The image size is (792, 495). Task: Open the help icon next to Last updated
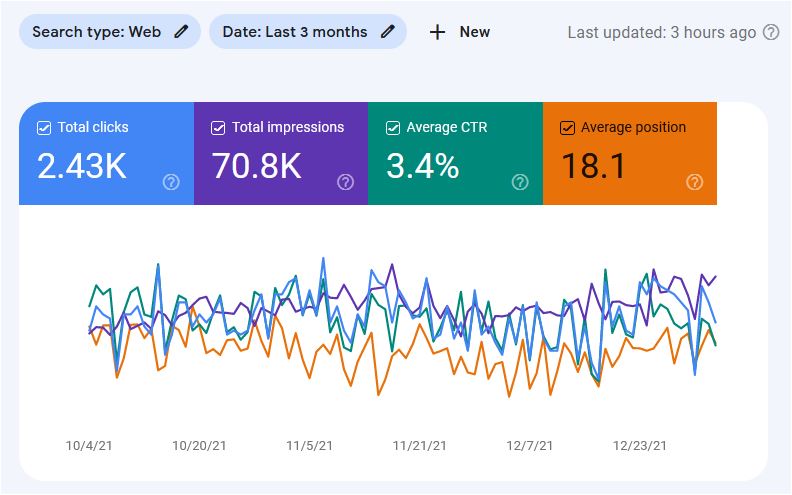coord(771,32)
